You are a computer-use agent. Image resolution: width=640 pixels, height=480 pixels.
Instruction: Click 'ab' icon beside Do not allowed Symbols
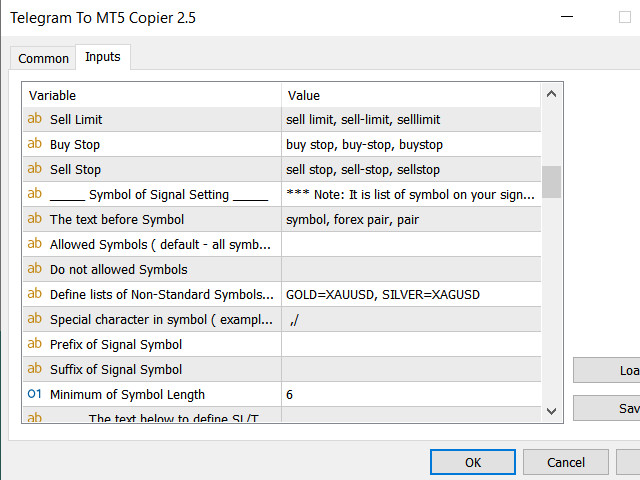[35, 269]
